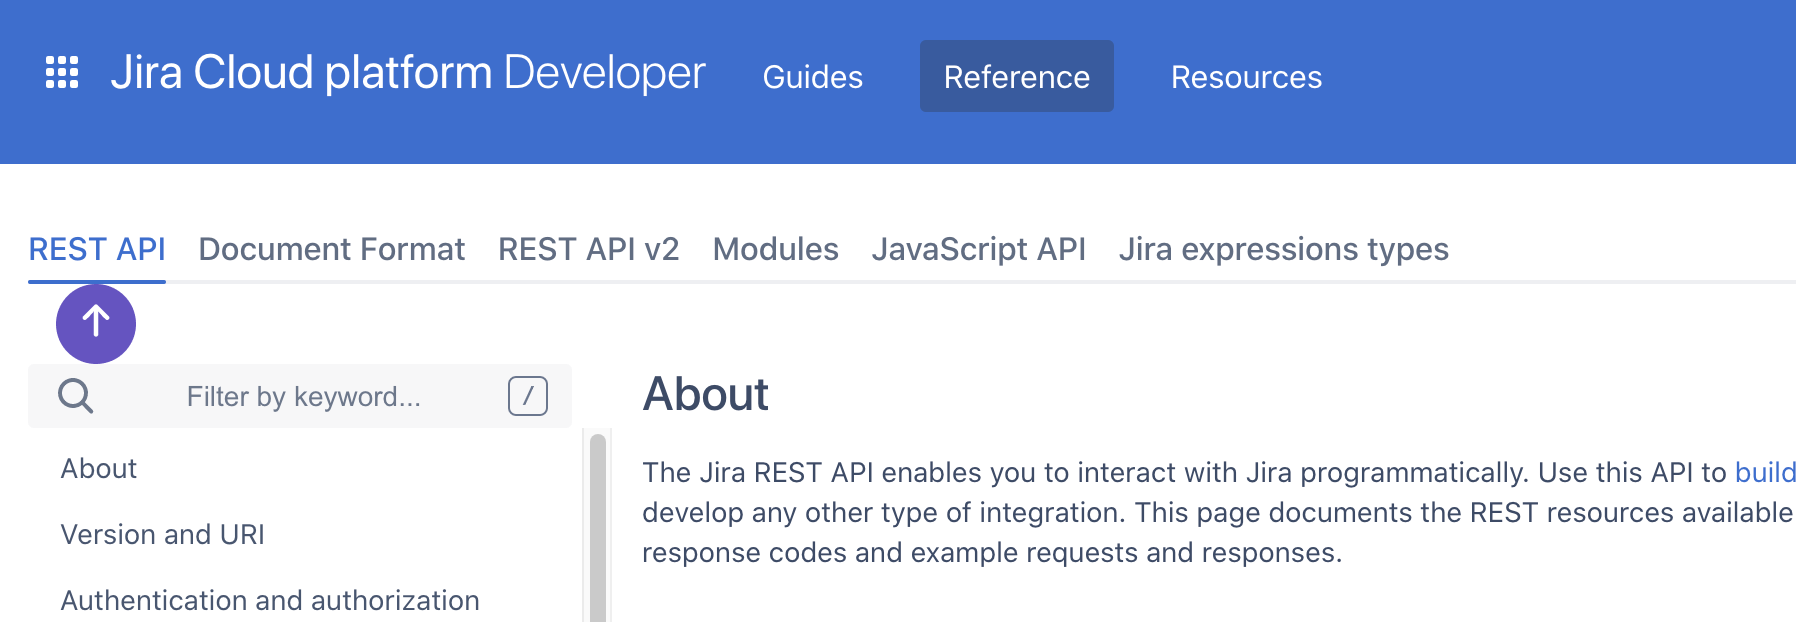Image resolution: width=1796 pixels, height=622 pixels.
Task: Switch to the Document Format tab
Action: pos(331,249)
